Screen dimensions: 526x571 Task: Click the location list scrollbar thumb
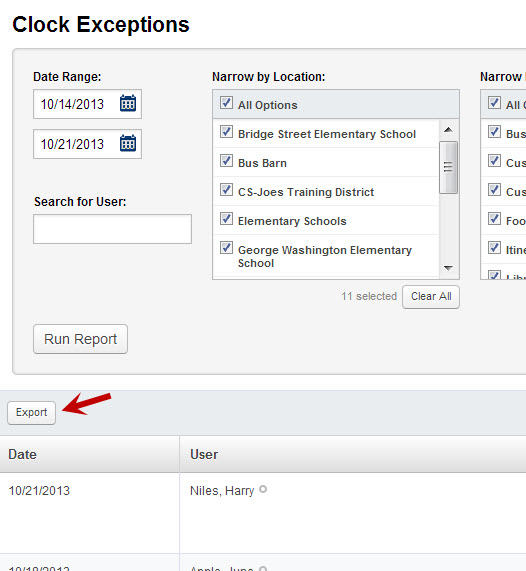448,168
